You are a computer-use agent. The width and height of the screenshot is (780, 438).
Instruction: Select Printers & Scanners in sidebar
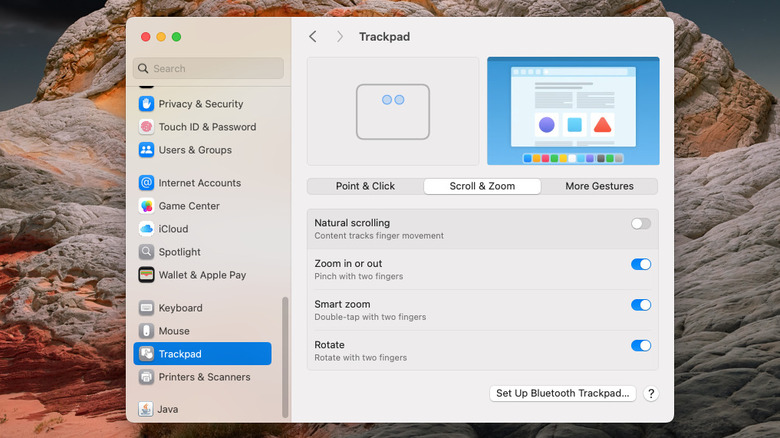[x=204, y=377]
